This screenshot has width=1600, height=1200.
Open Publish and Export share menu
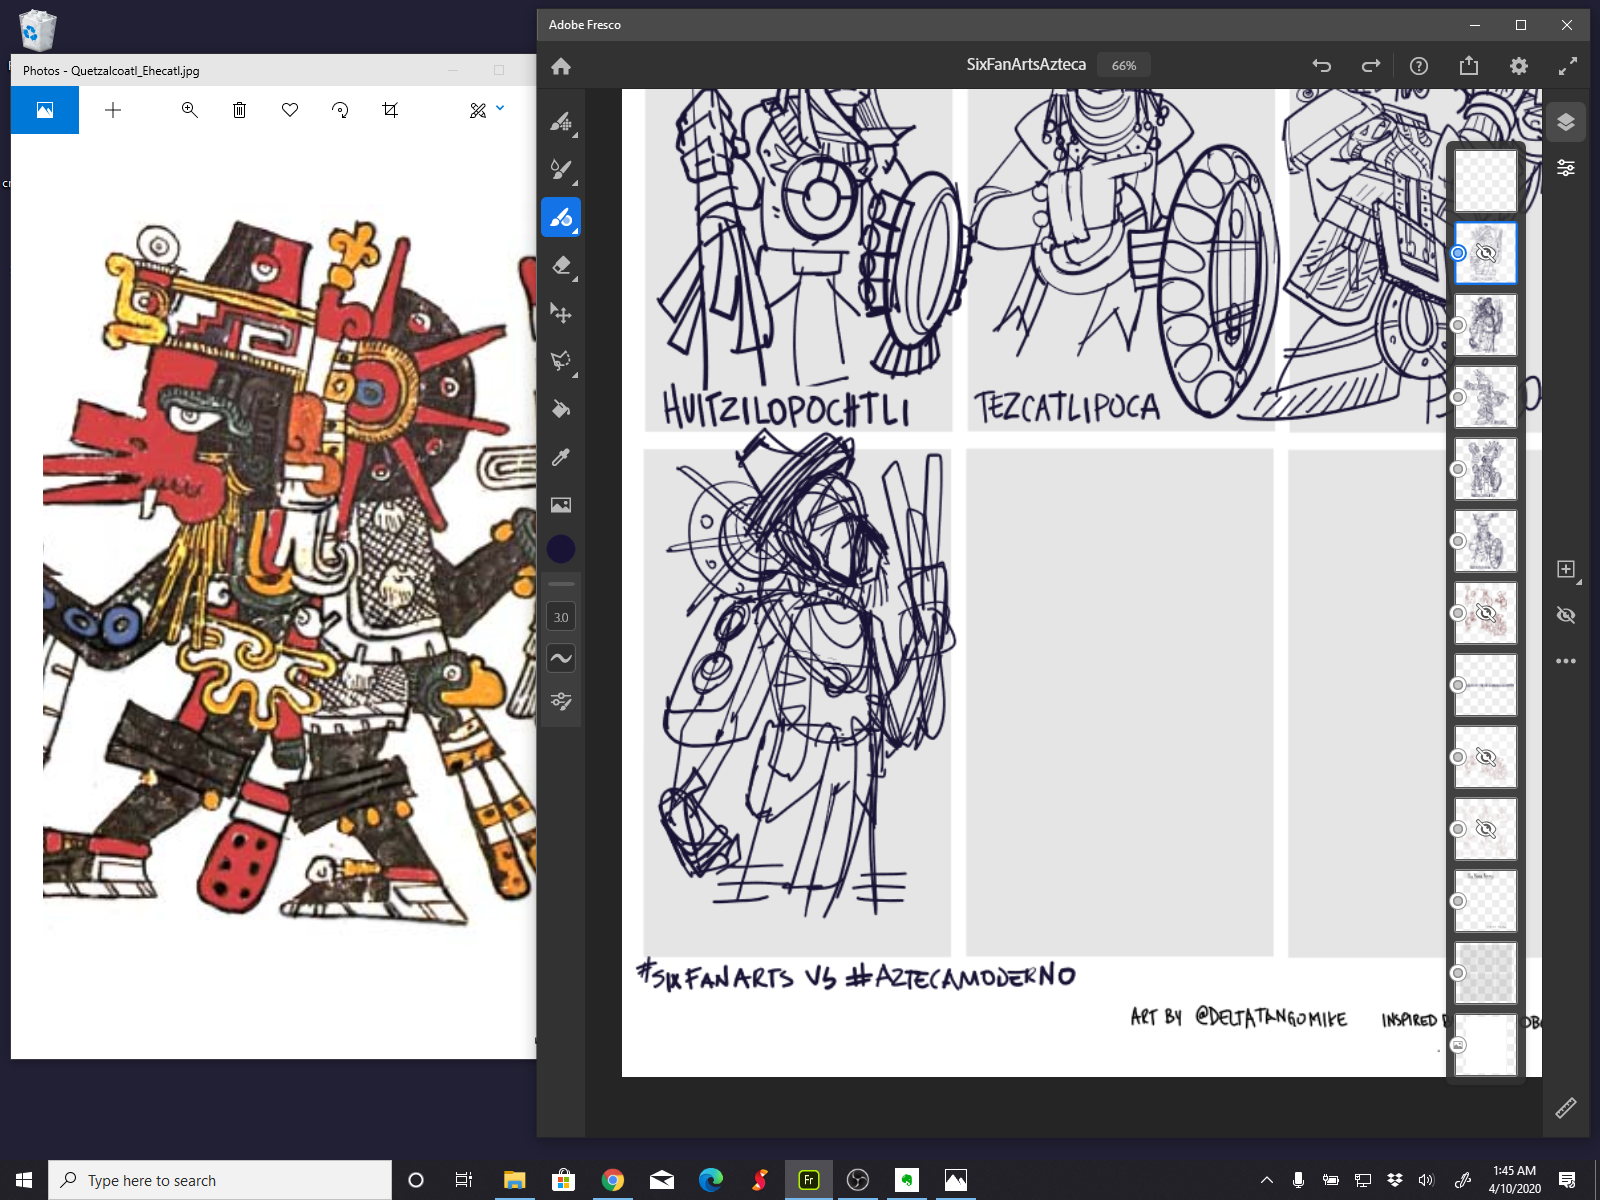[1469, 66]
